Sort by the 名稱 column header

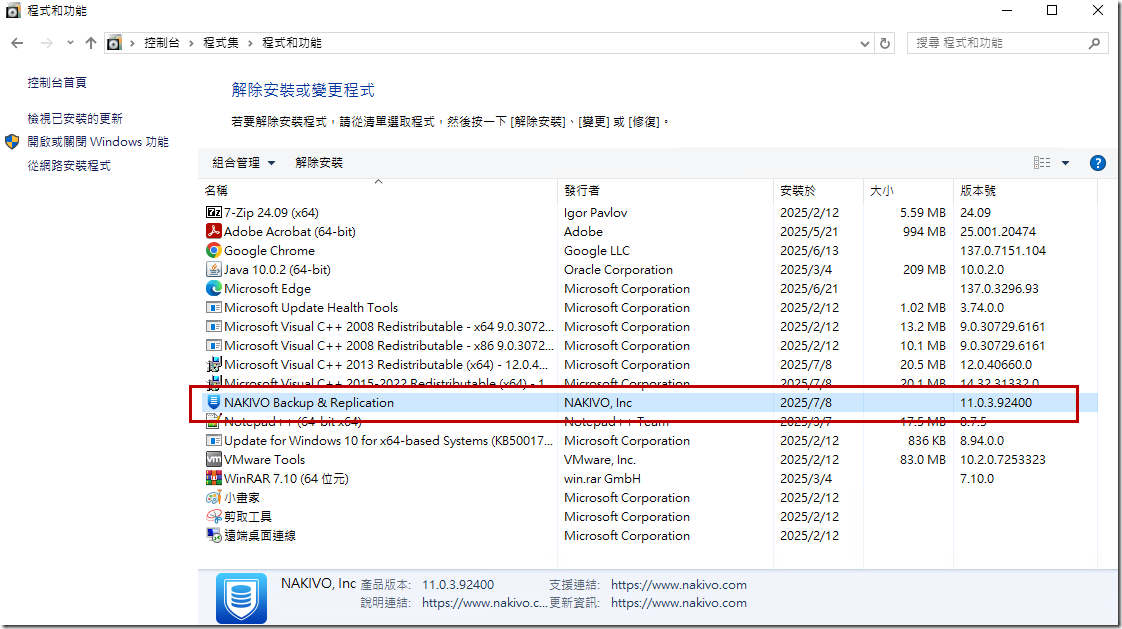tap(379, 190)
